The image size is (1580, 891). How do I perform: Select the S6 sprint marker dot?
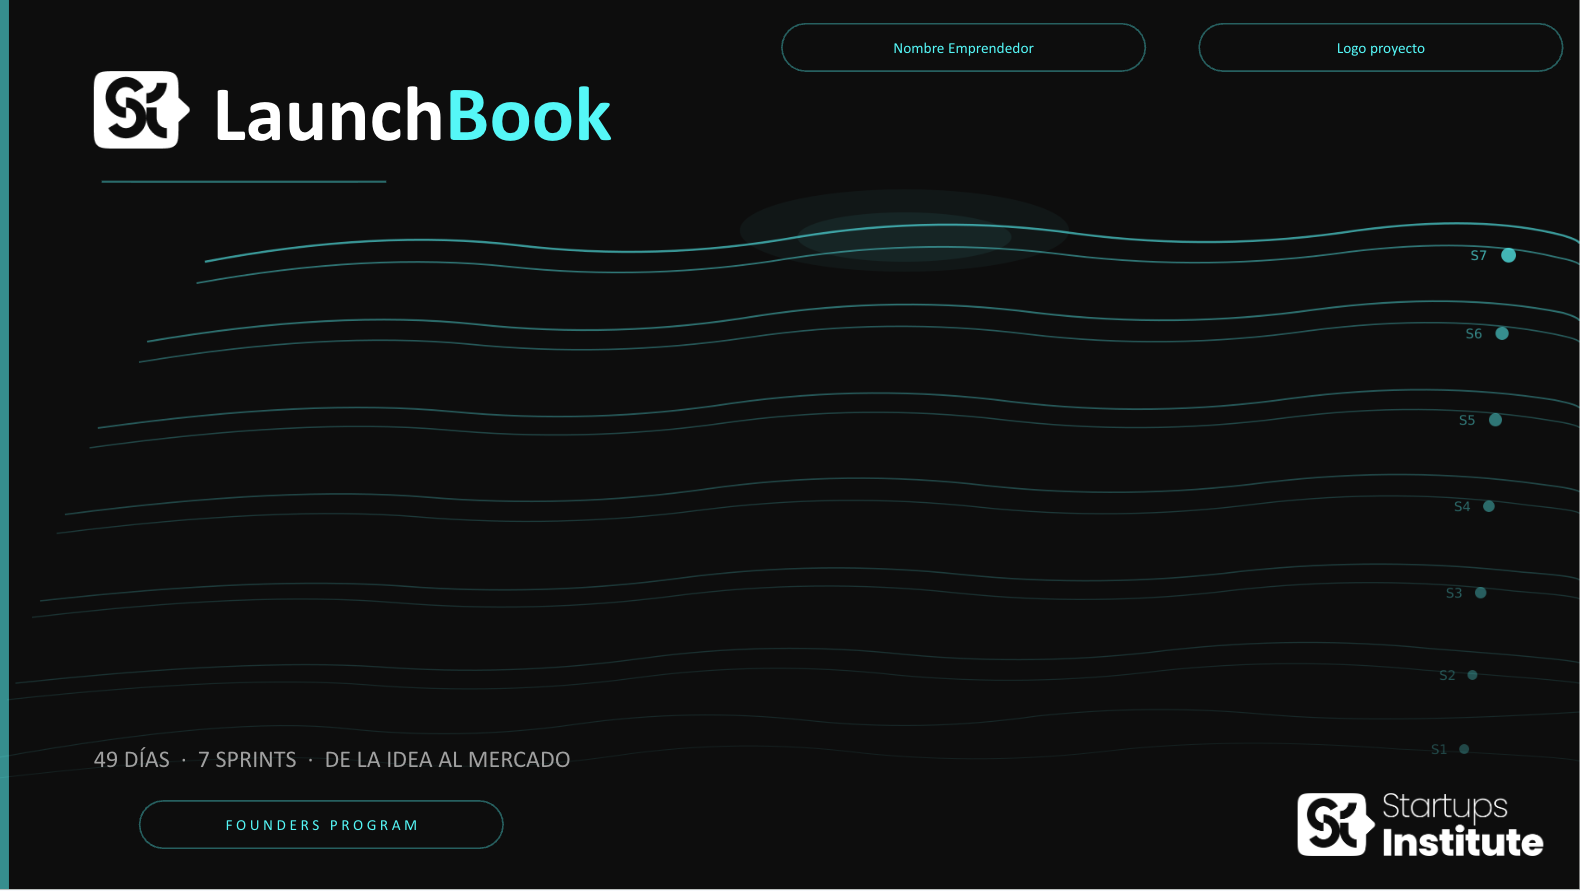point(1502,334)
